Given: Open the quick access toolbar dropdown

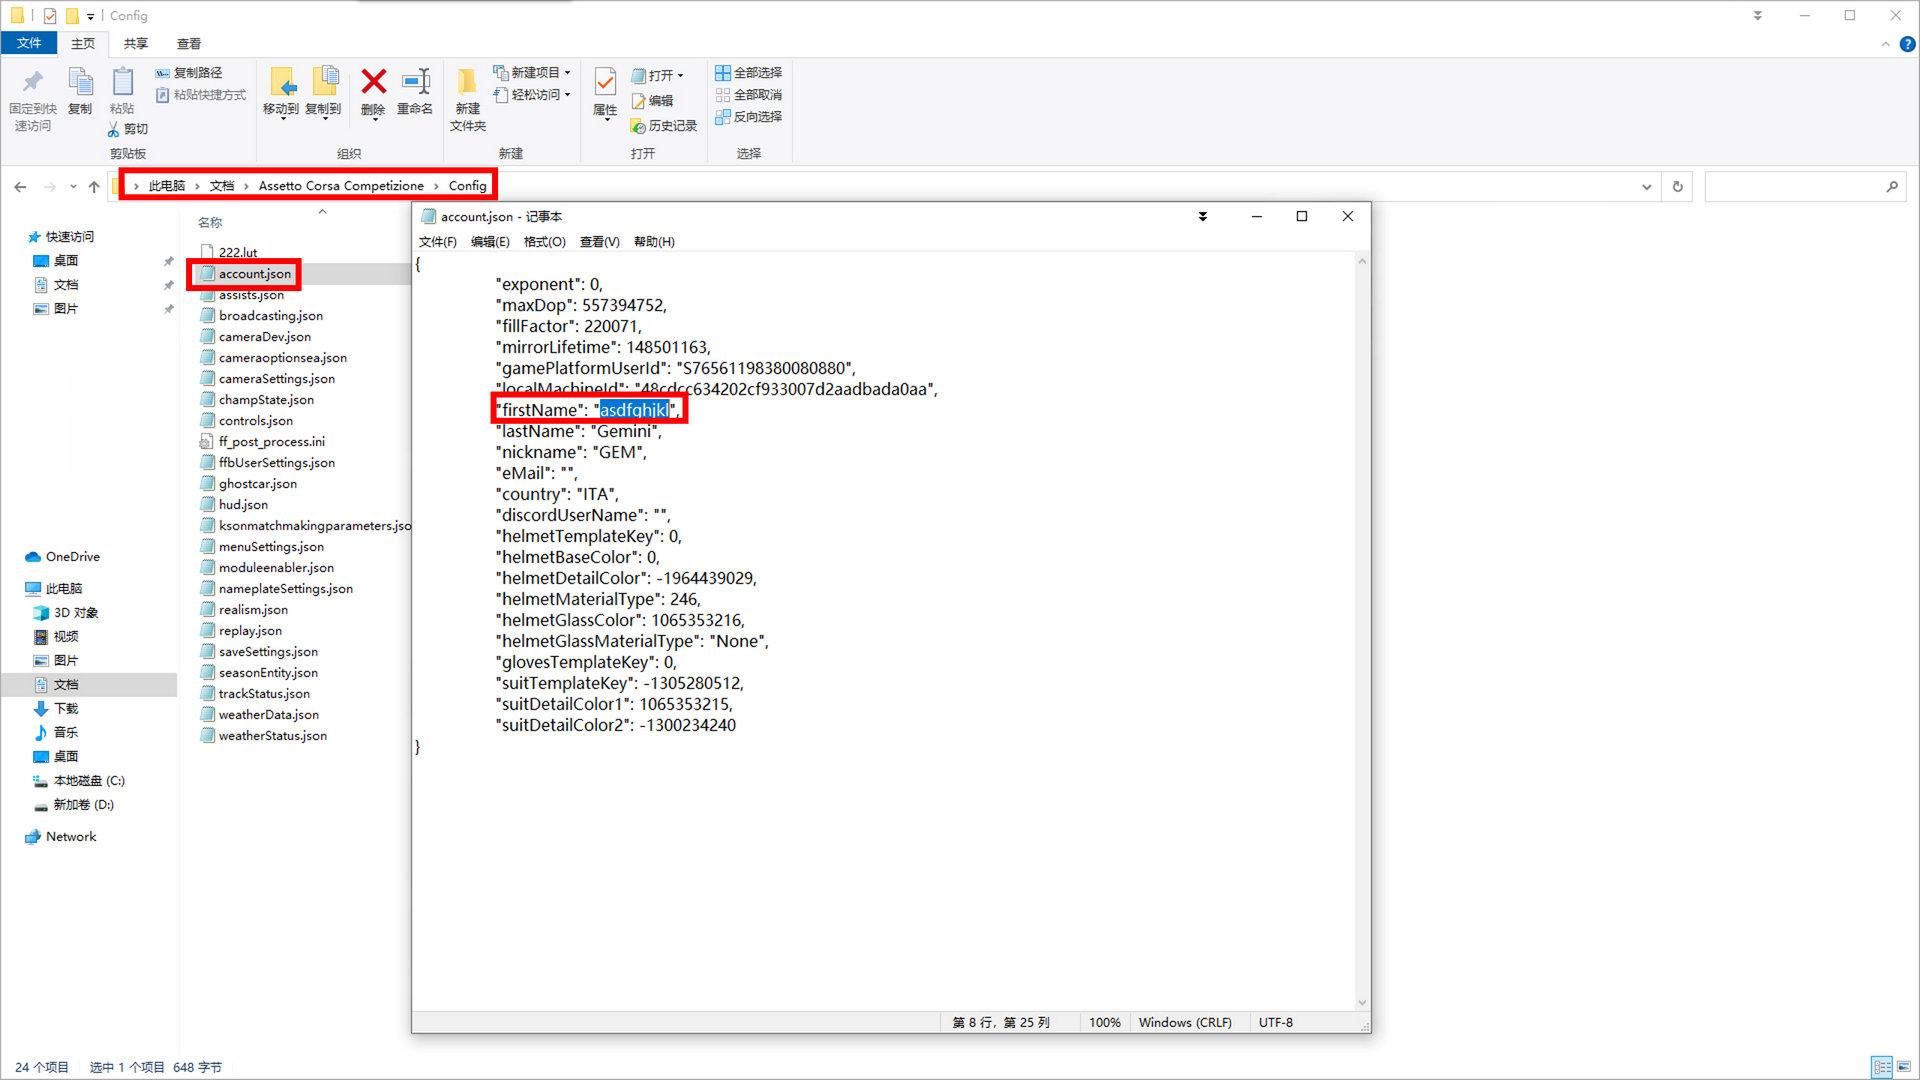Looking at the screenshot, I should tap(90, 16).
